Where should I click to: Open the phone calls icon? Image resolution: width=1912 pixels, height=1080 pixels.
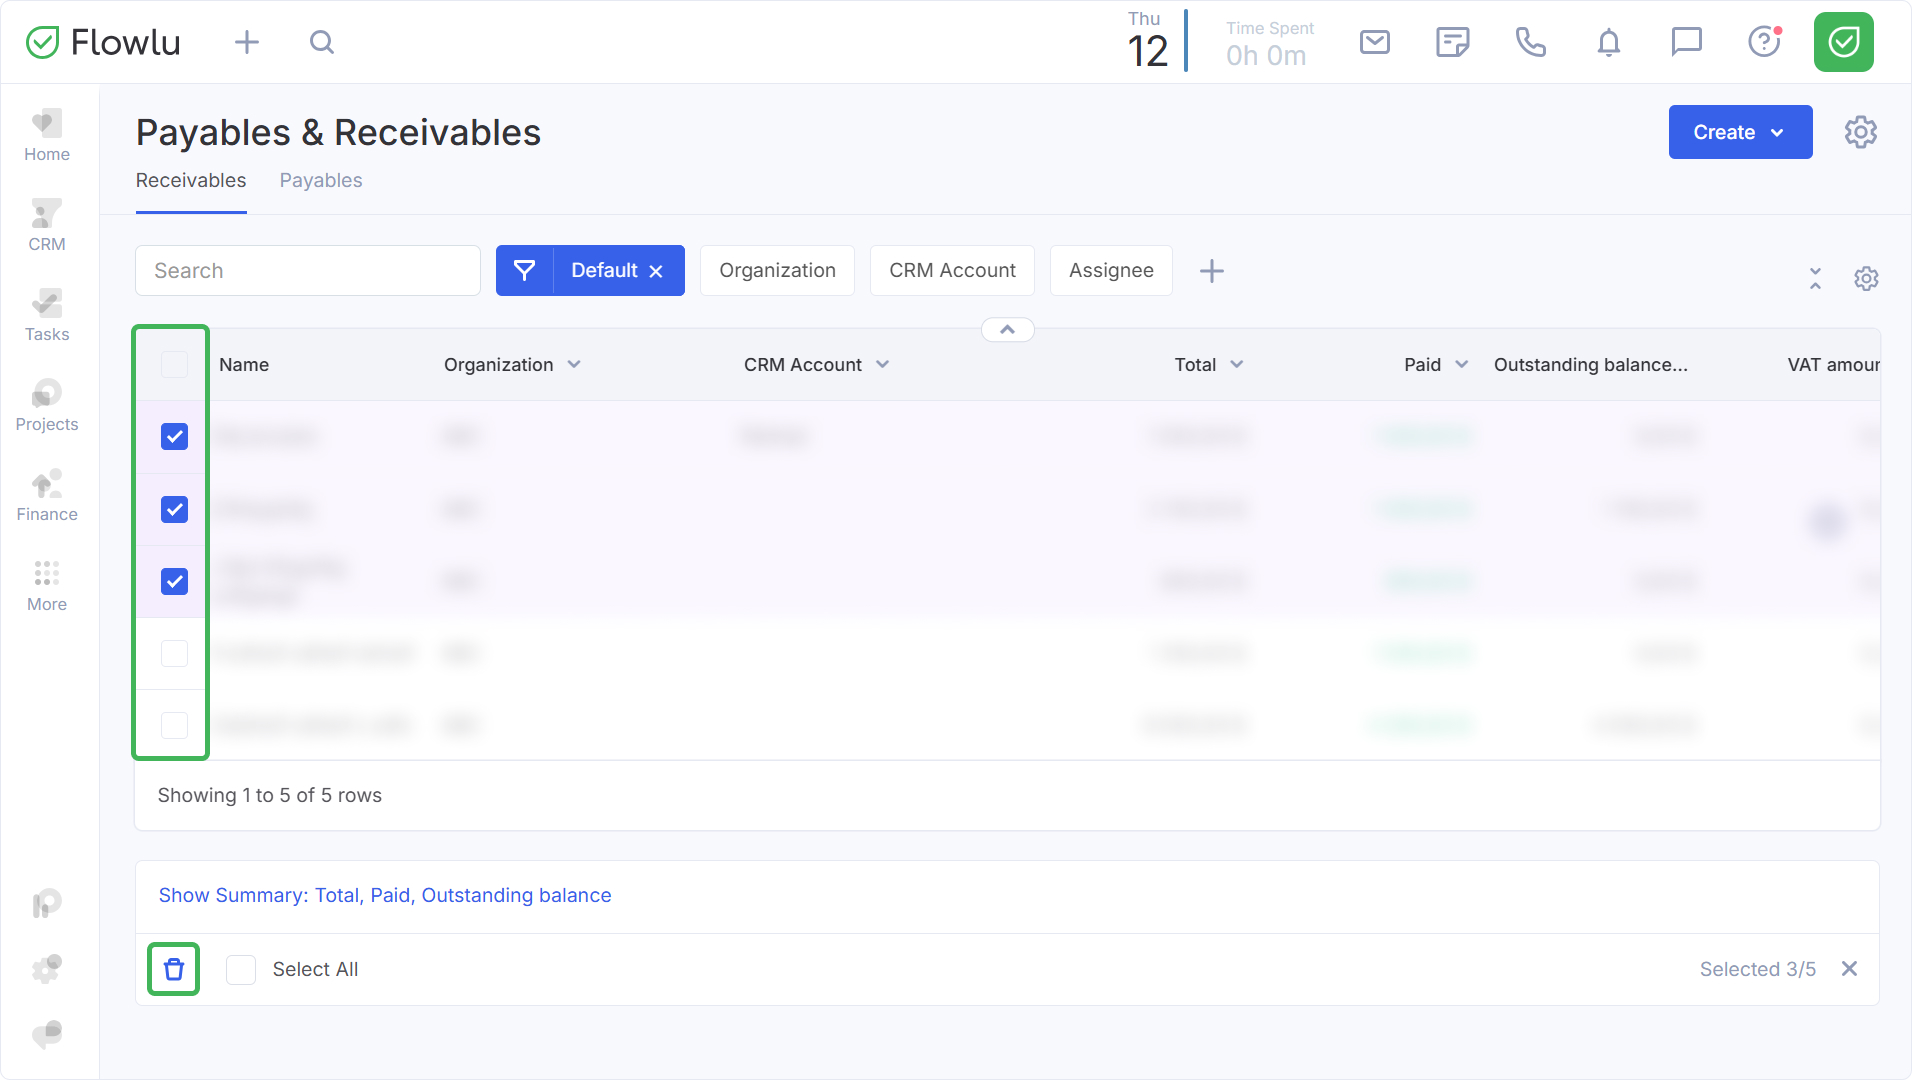point(1530,42)
